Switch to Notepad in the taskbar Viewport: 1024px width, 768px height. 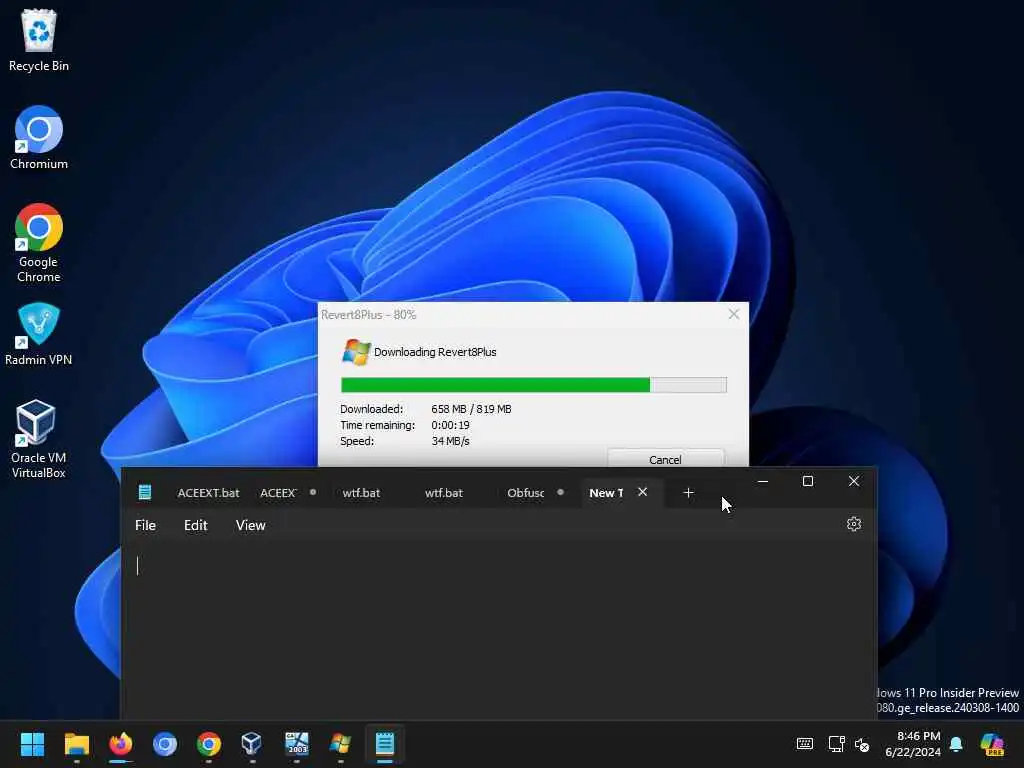(x=385, y=744)
